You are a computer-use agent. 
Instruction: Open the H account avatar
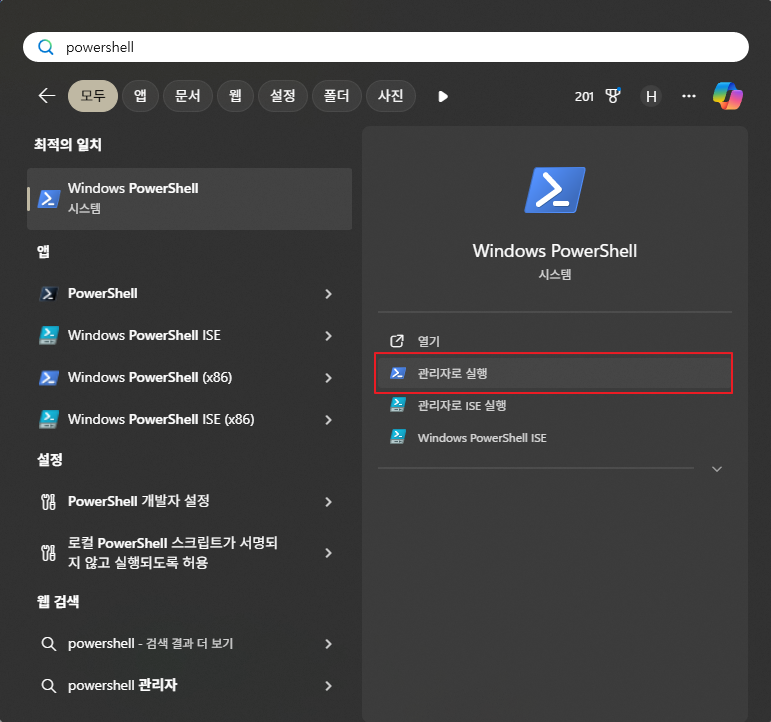click(x=651, y=96)
